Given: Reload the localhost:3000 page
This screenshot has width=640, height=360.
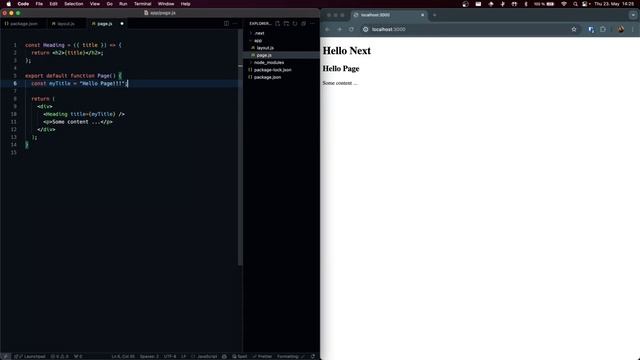Looking at the screenshot, I should pyautogui.click(x=351, y=29).
